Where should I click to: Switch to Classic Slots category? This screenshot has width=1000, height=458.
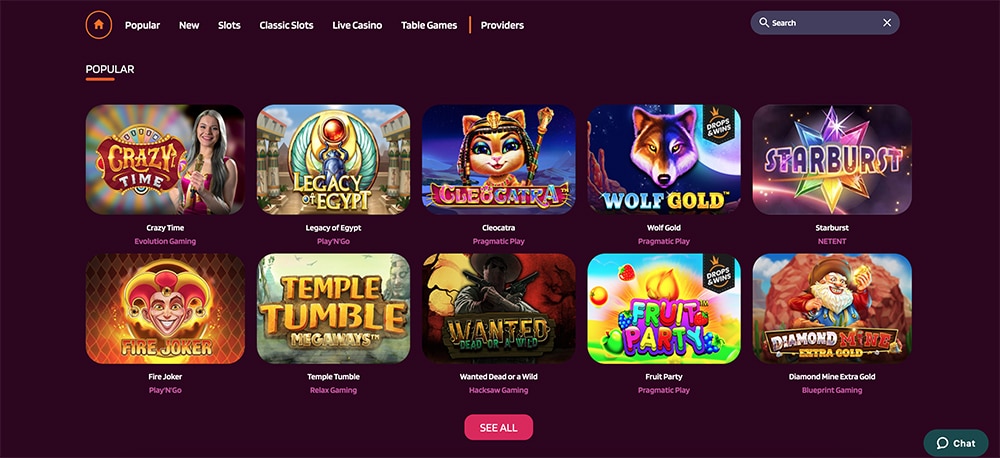tap(286, 26)
